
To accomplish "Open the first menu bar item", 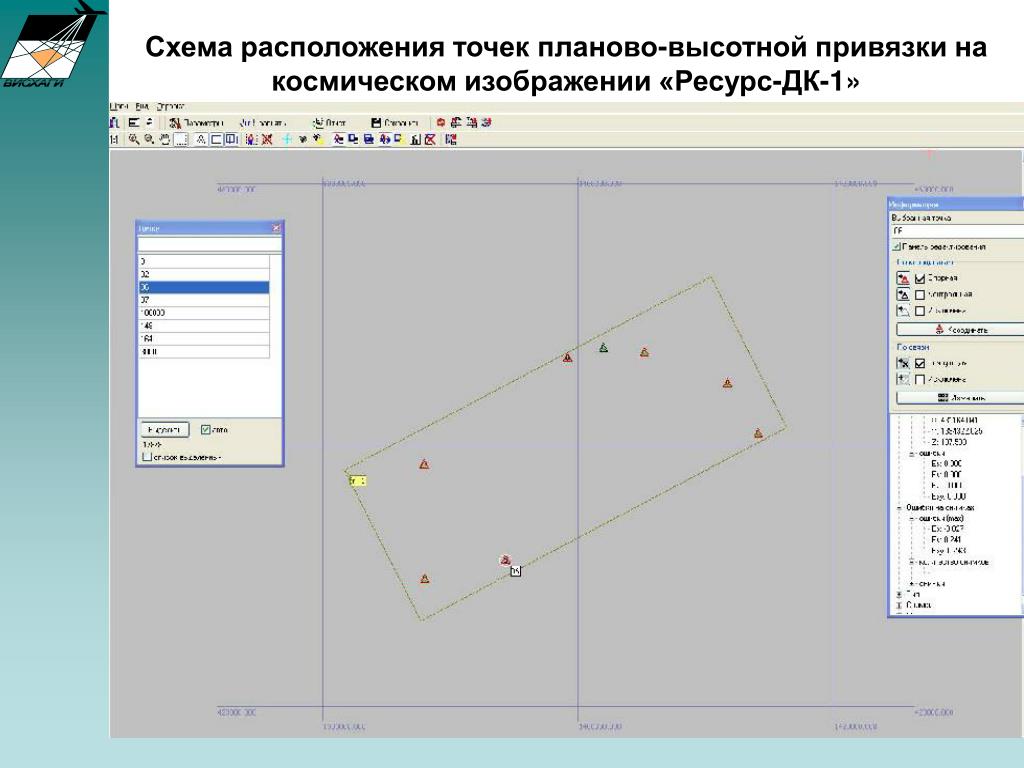I will coord(120,106).
